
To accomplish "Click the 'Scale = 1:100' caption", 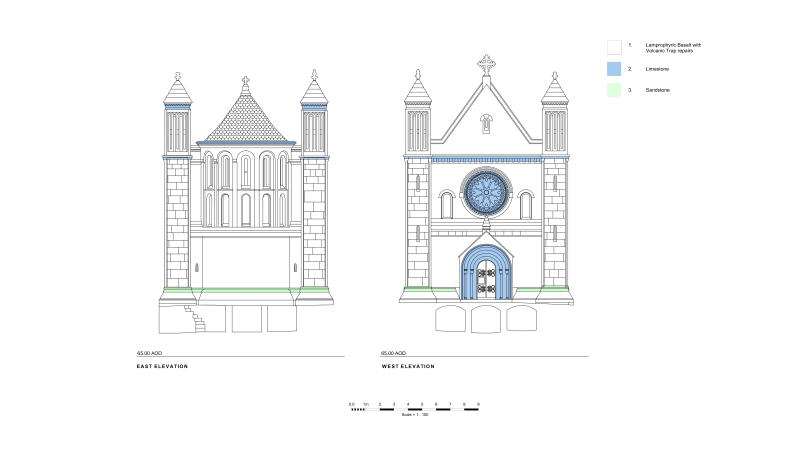I will pyautogui.click(x=415, y=415).
